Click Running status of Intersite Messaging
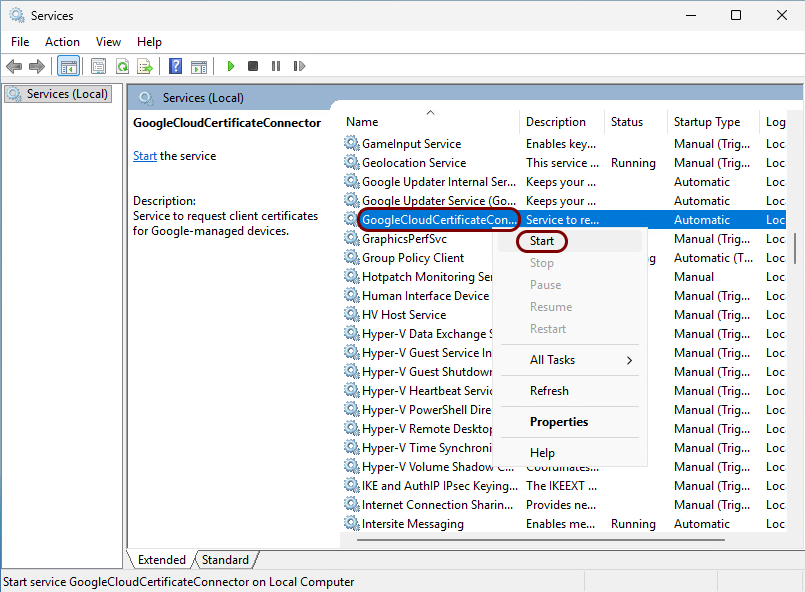 coord(633,523)
